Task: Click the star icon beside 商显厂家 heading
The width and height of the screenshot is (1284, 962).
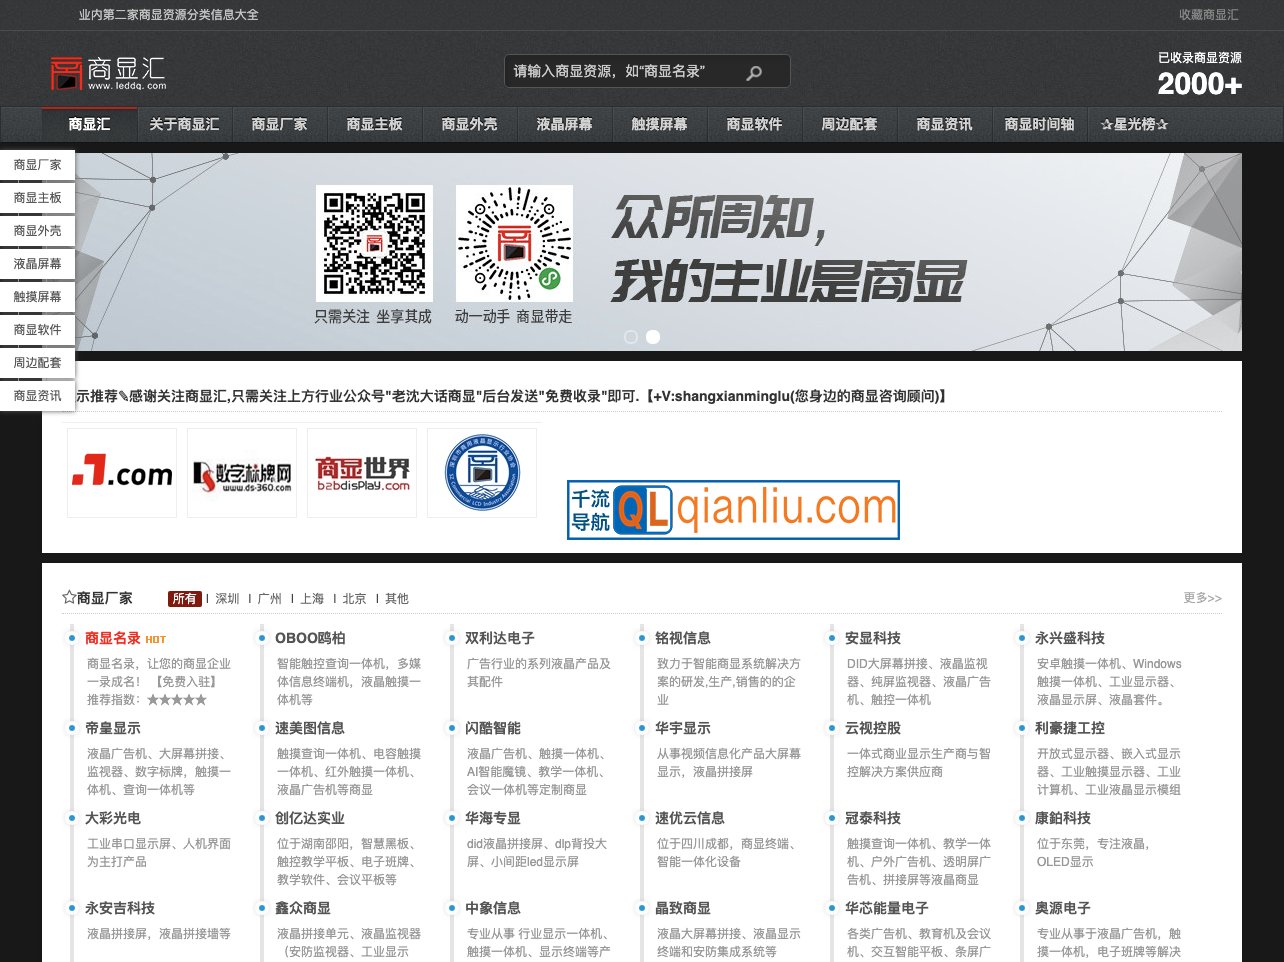Action: tap(66, 597)
